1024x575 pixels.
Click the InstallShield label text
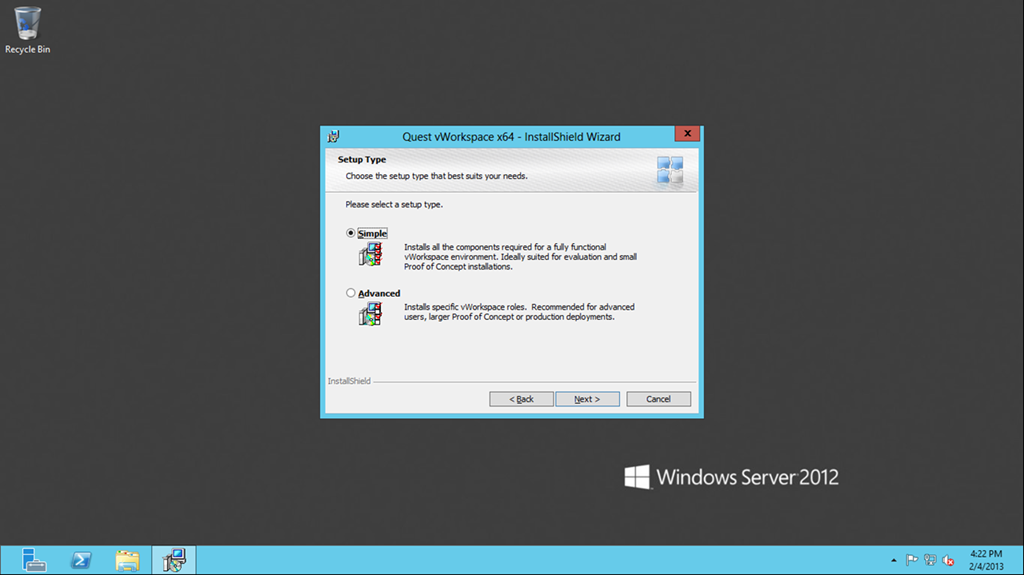(349, 381)
